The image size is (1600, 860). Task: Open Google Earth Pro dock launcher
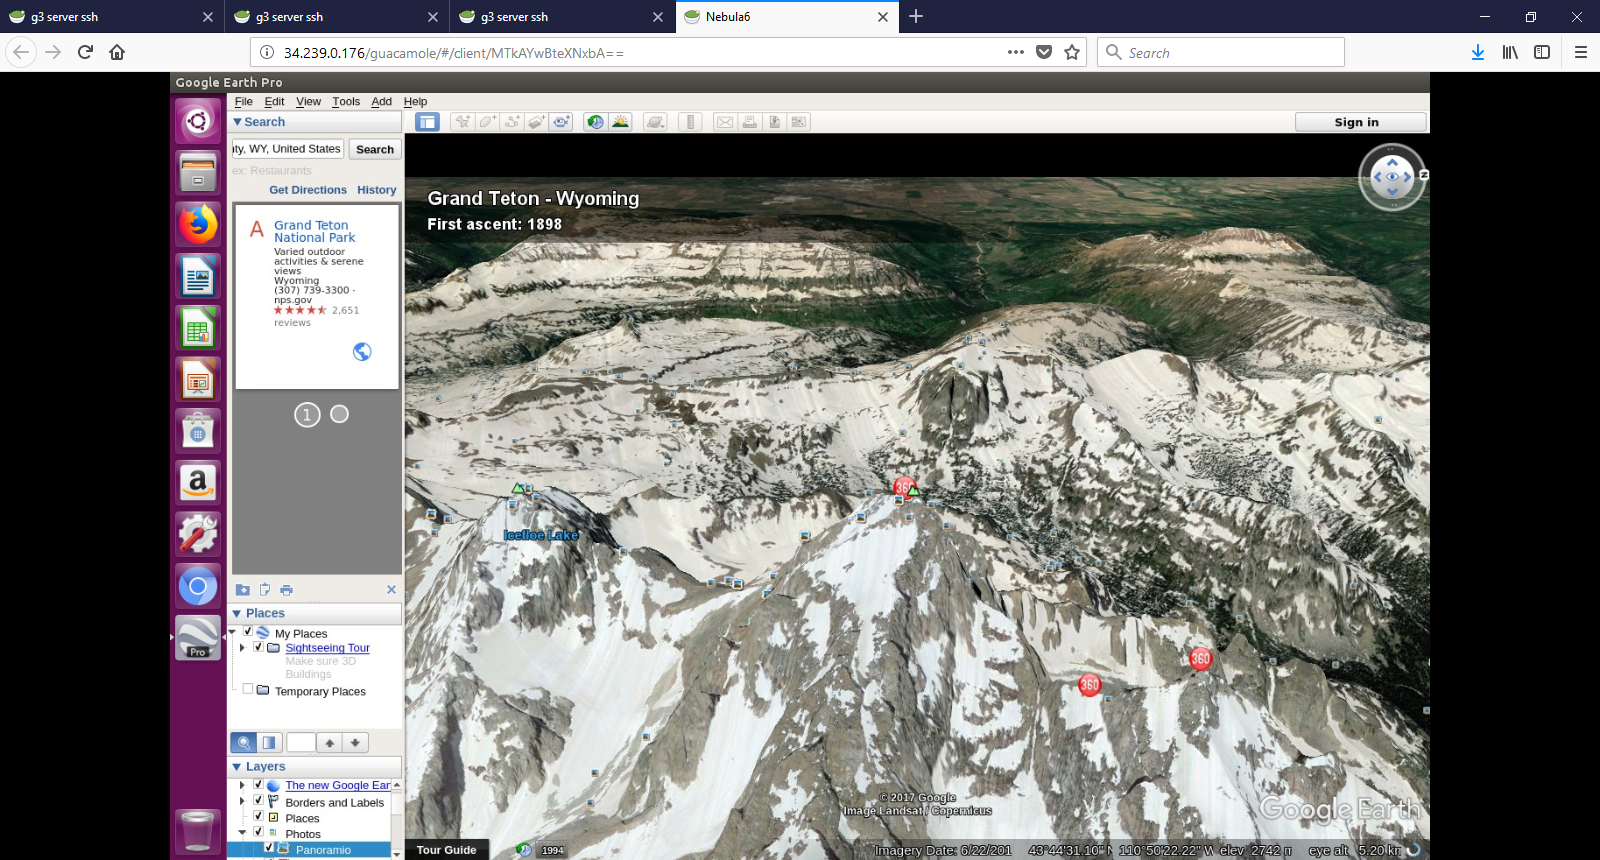(198, 637)
